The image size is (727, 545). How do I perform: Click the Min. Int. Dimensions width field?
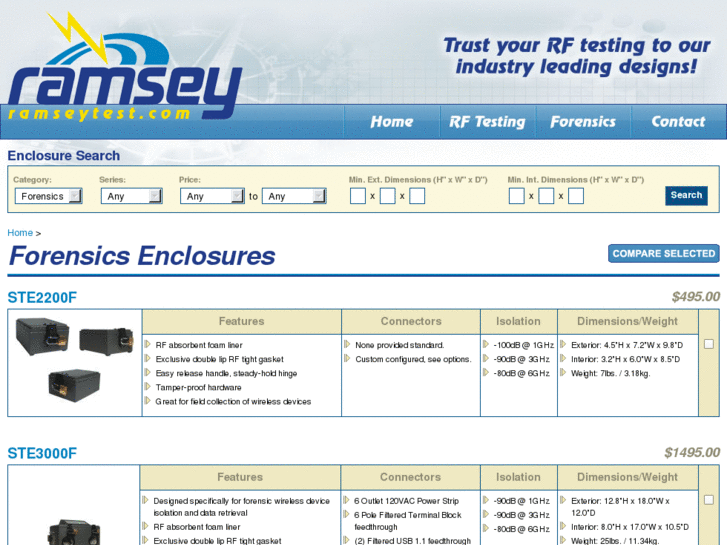point(546,196)
